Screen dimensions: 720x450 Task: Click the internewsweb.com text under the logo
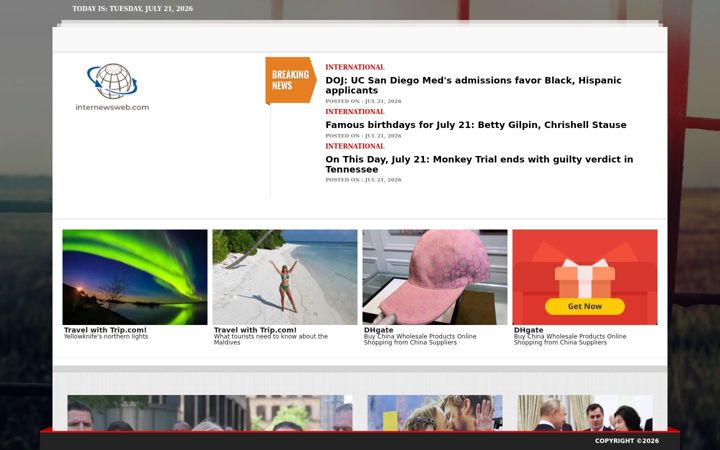tap(112, 107)
